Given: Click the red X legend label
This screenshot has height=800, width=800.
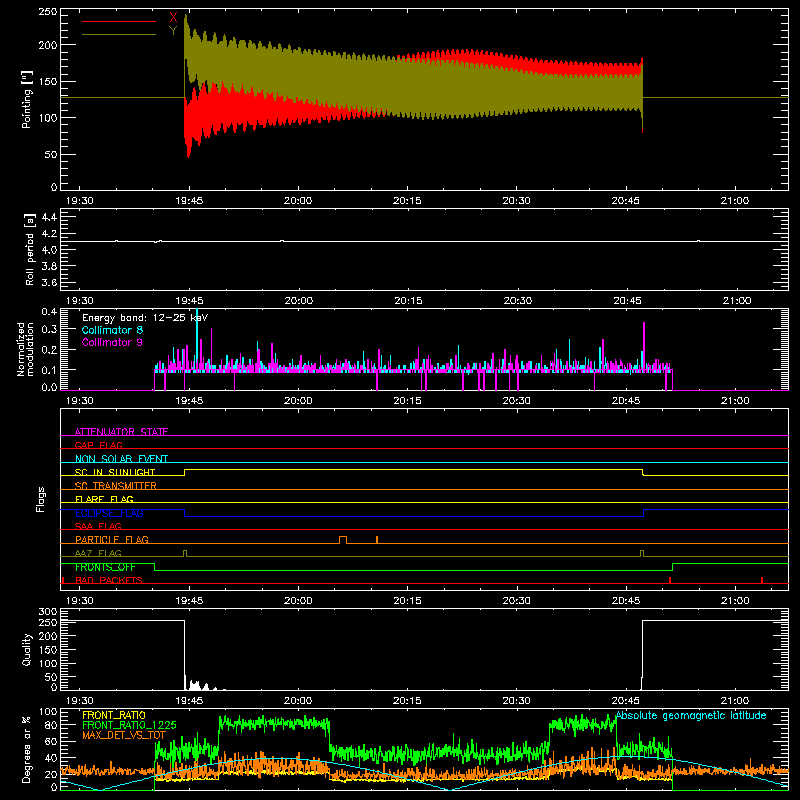Looking at the screenshot, I should point(173,18).
